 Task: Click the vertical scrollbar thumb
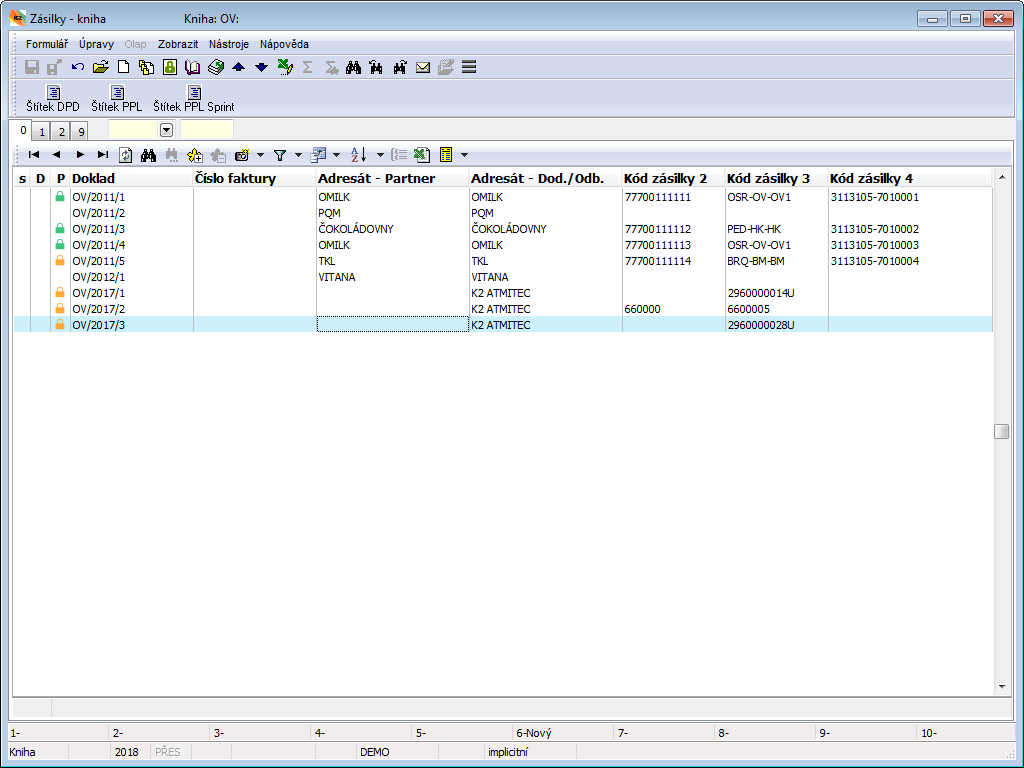tap(1001, 432)
